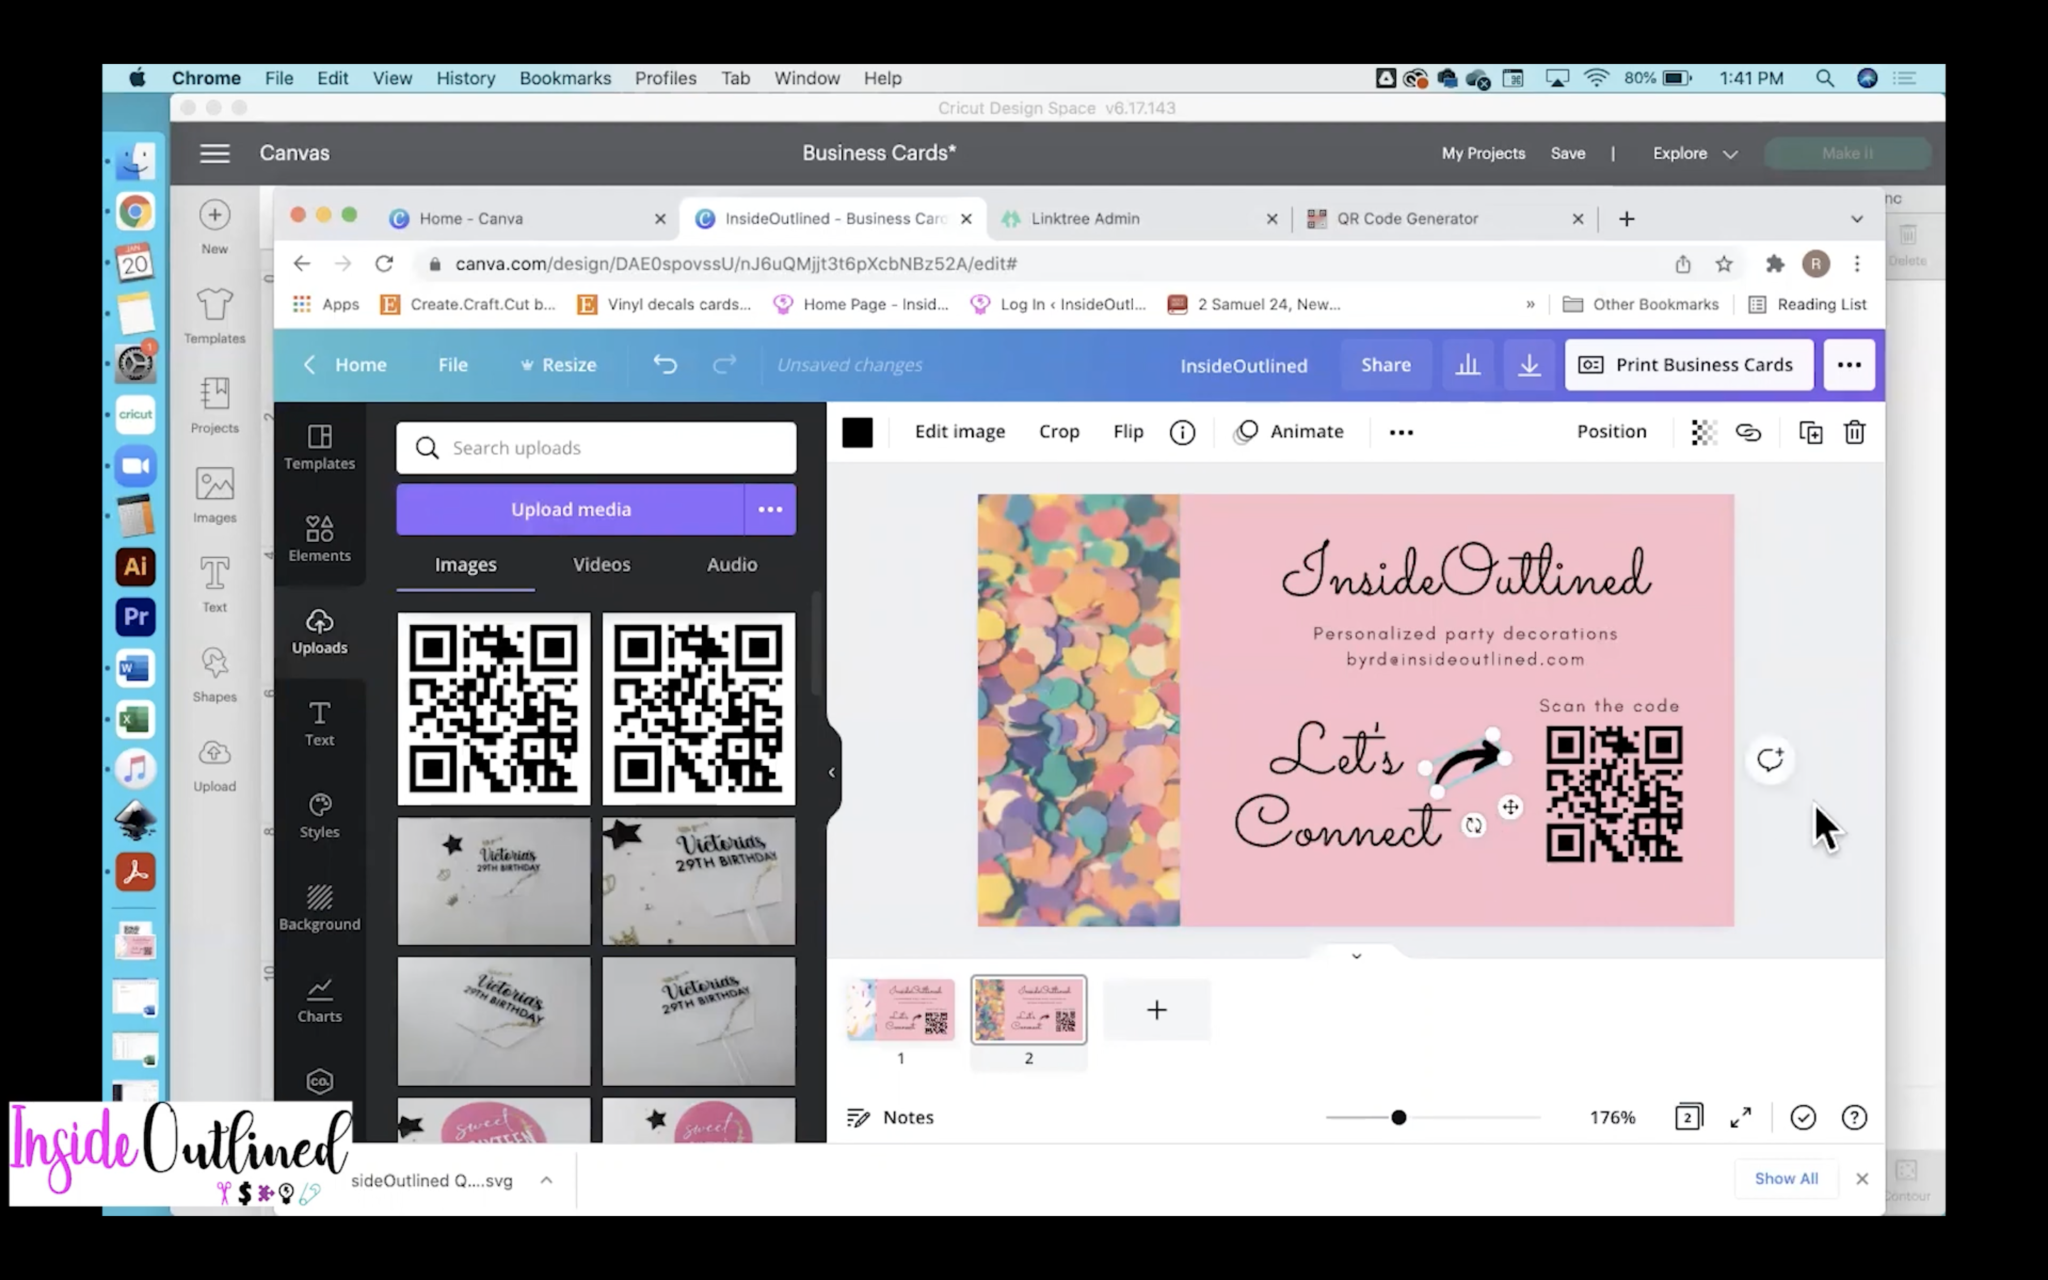
Task: Click the download arrow icon in Canva header
Action: pyautogui.click(x=1528, y=365)
